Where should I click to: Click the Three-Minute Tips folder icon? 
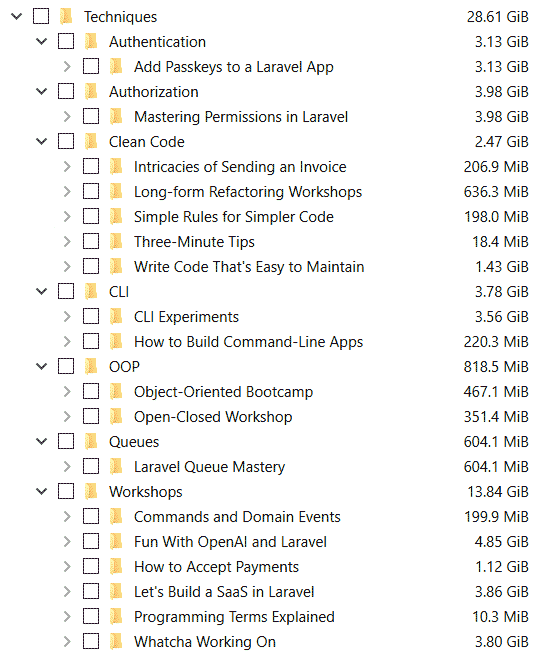pos(116,242)
